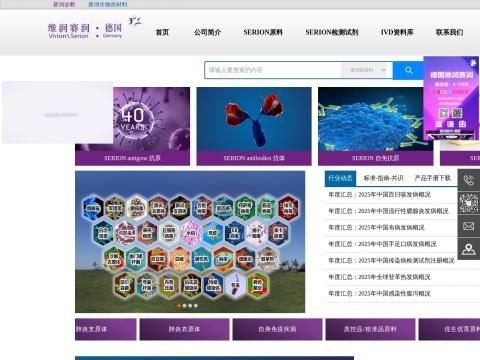Open SERION检测试剂 navigation item
This screenshot has width=480, height=360.
[x=332, y=32]
